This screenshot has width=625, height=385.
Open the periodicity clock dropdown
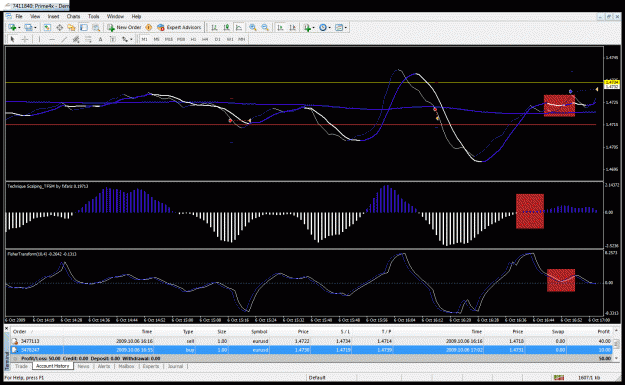pyautogui.click(x=324, y=28)
